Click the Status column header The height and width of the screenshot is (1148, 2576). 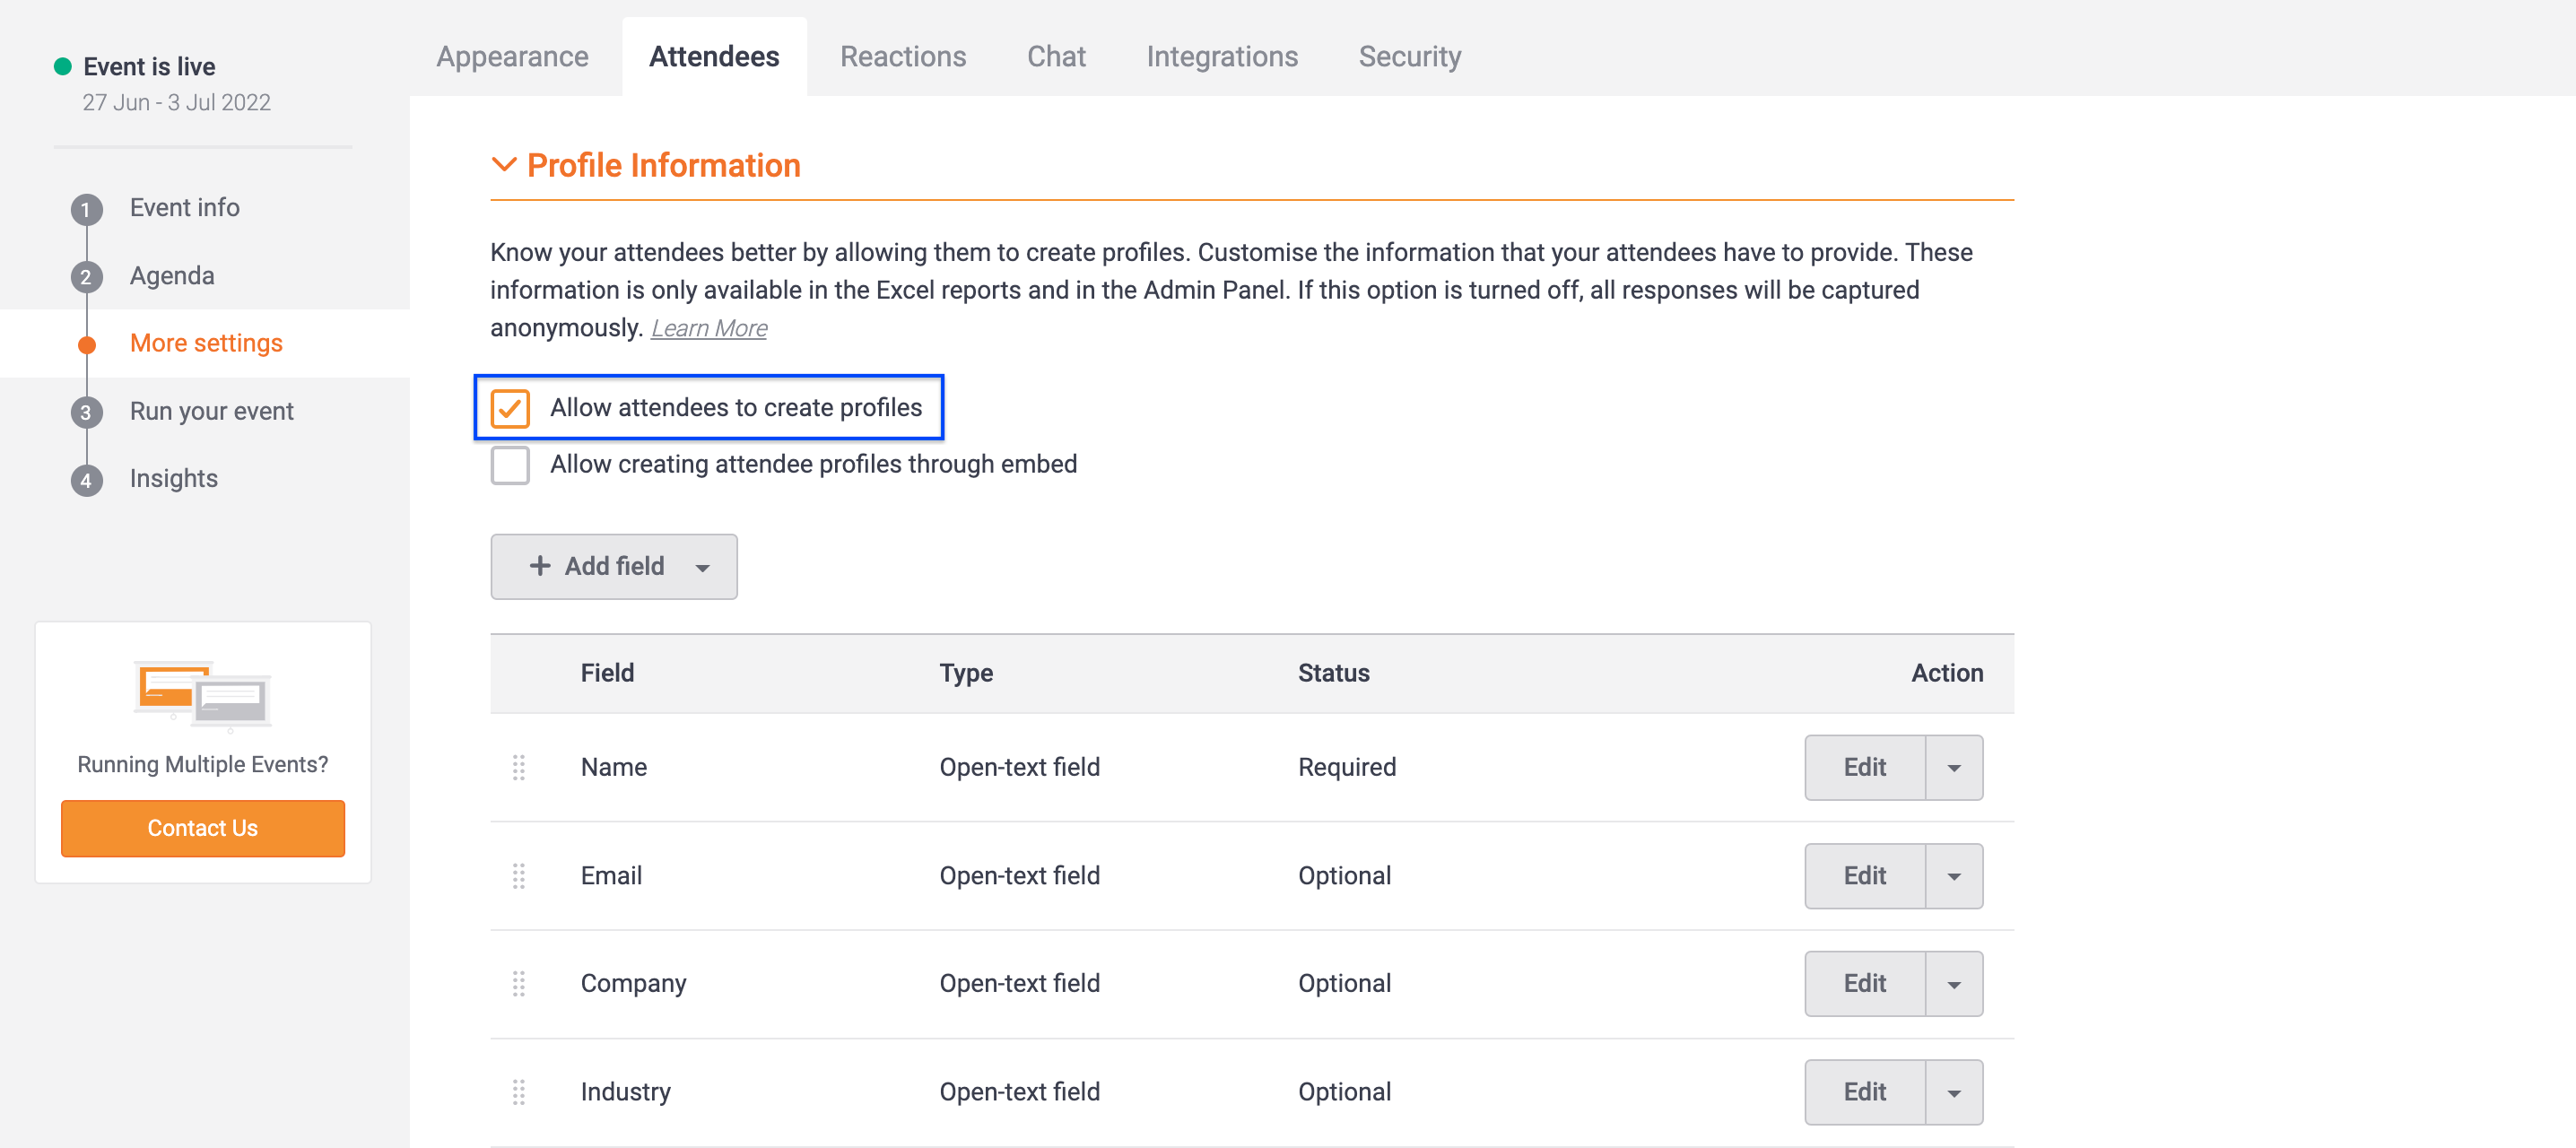click(x=1334, y=673)
